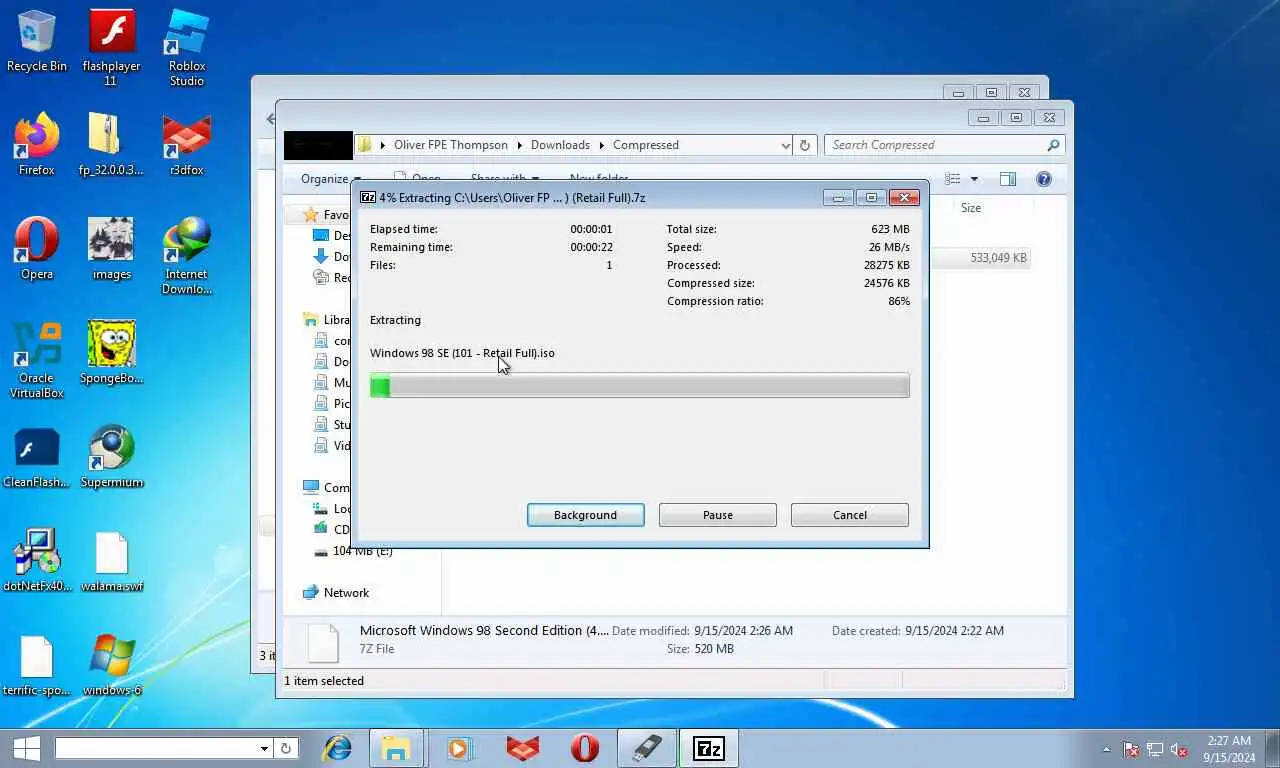Launch Opera from desktop shortcut
Viewport: 1280px width, 768px height.
tap(37, 249)
